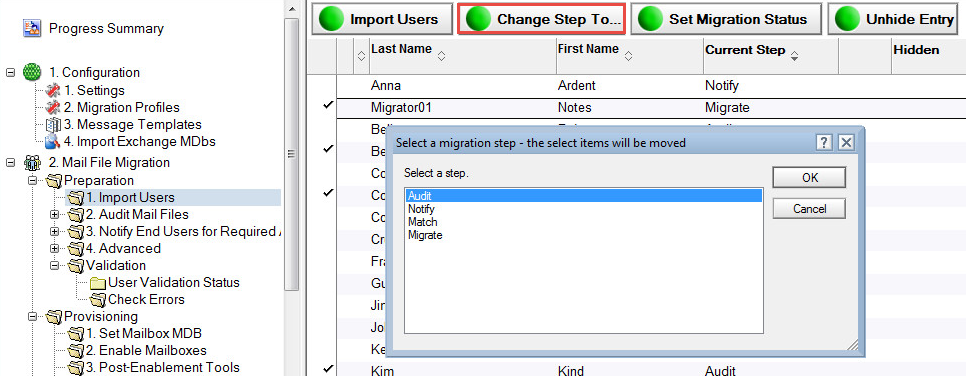Toggle the checkmark on Migrator01 row
This screenshot has width=966, height=376.
(x=328, y=105)
